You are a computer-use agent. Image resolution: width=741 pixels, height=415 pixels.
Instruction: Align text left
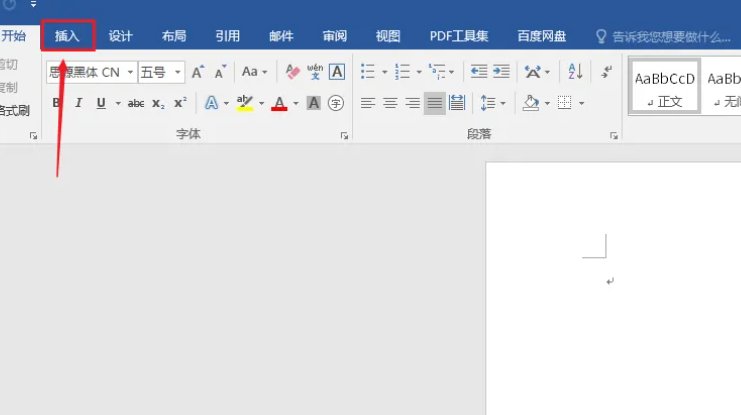click(368, 103)
